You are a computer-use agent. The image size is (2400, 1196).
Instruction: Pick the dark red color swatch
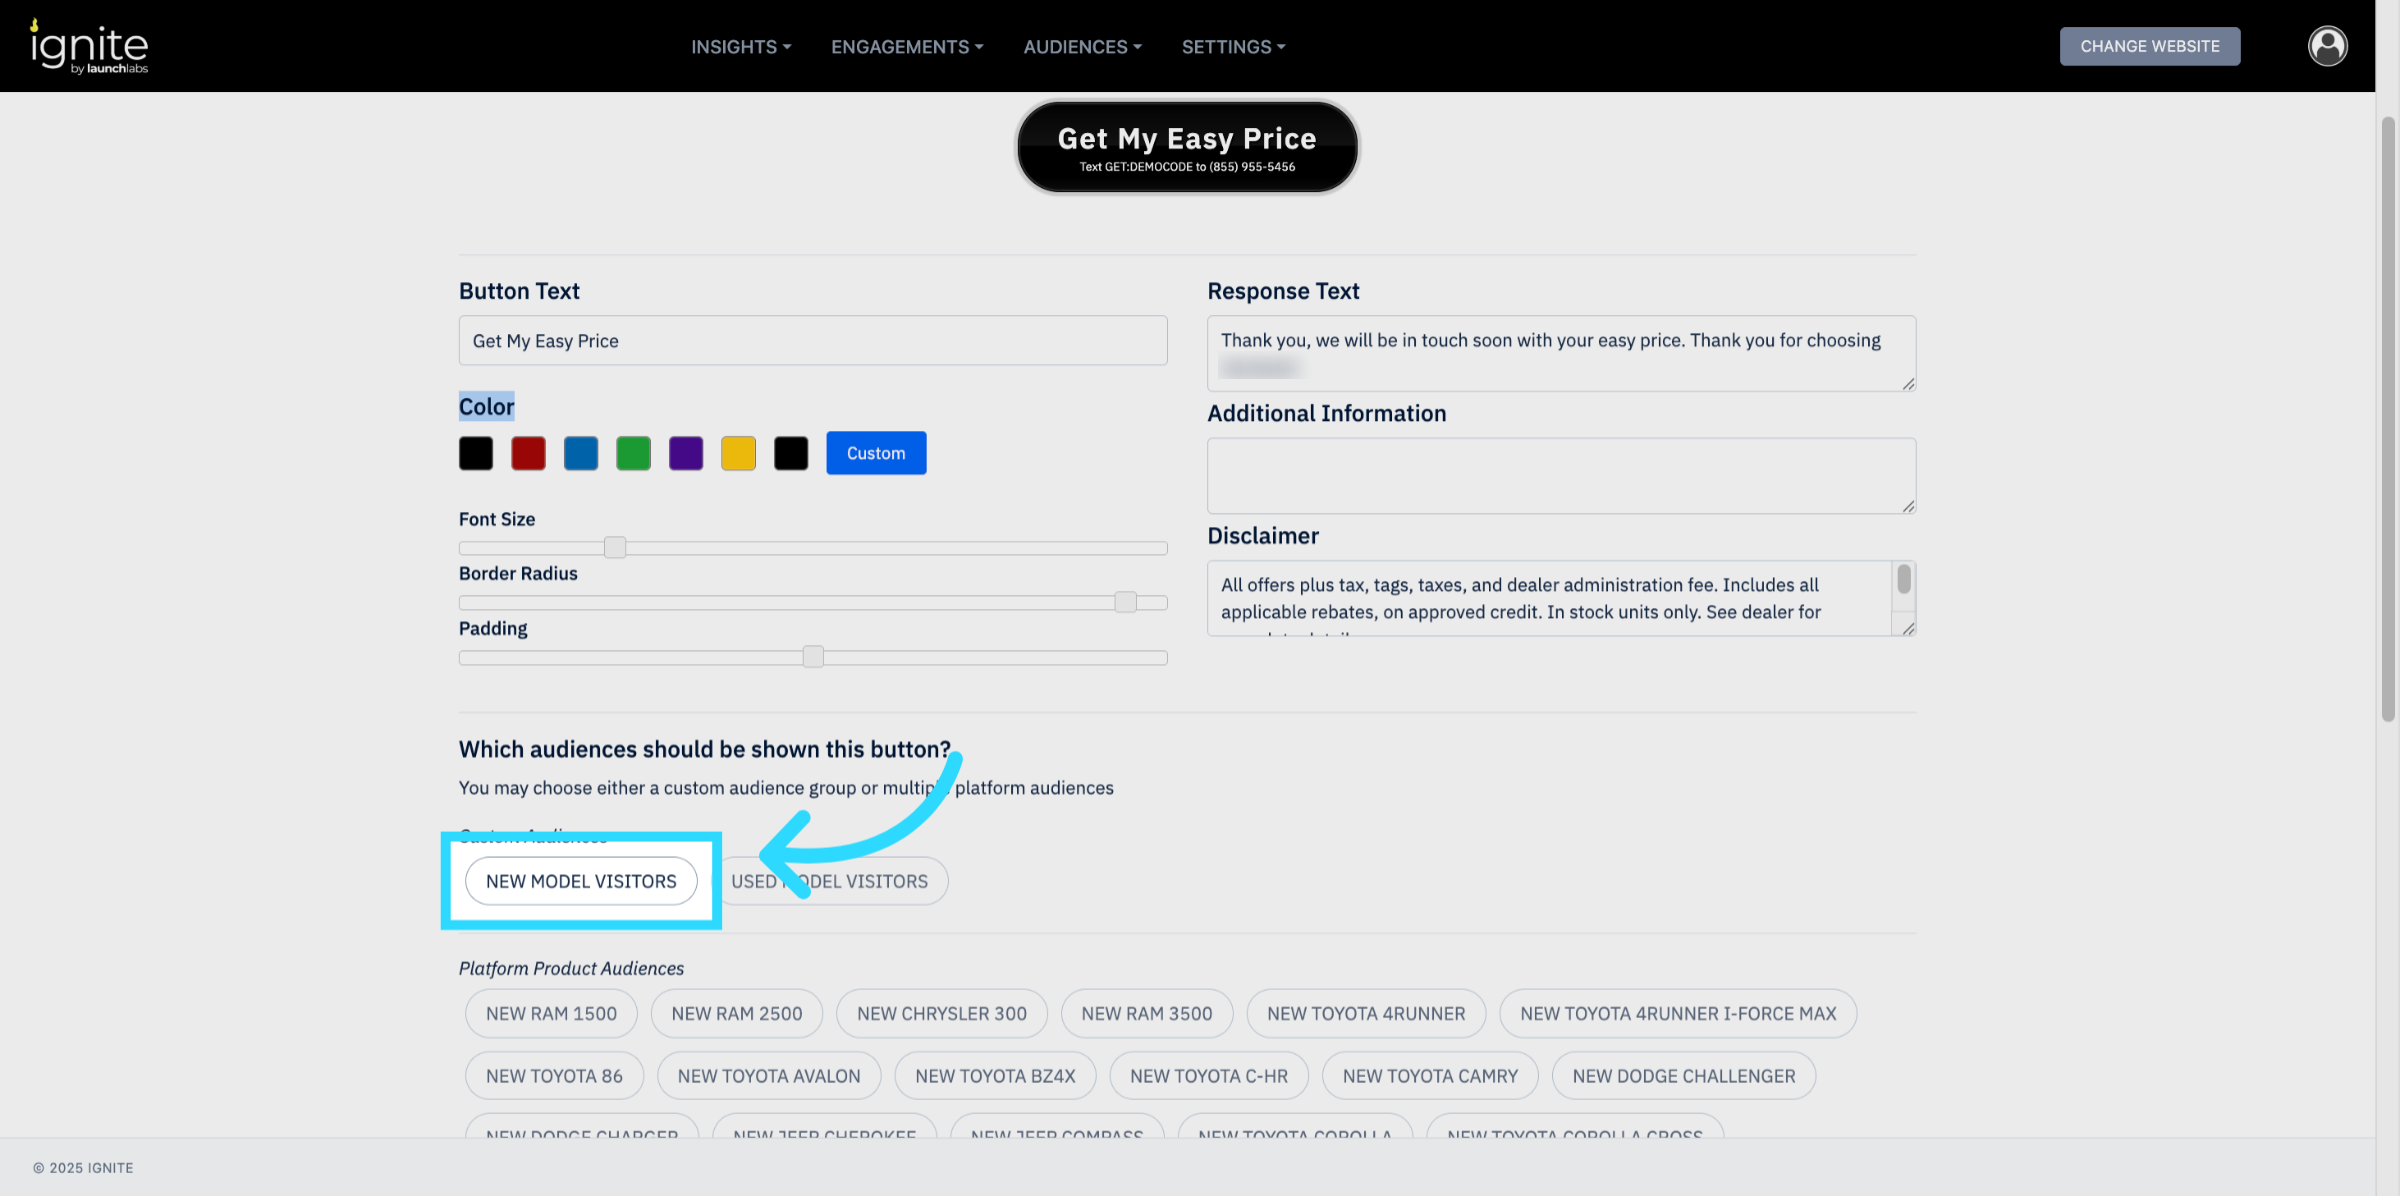(x=528, y=453)
